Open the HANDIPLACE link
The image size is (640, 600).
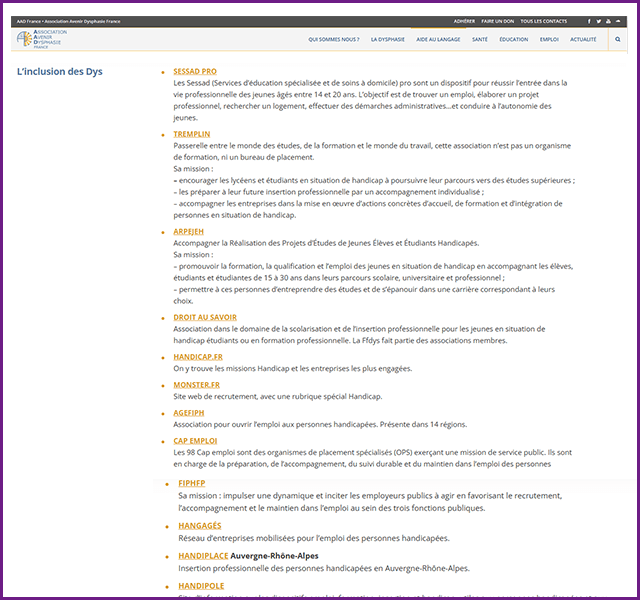point(203,556)
